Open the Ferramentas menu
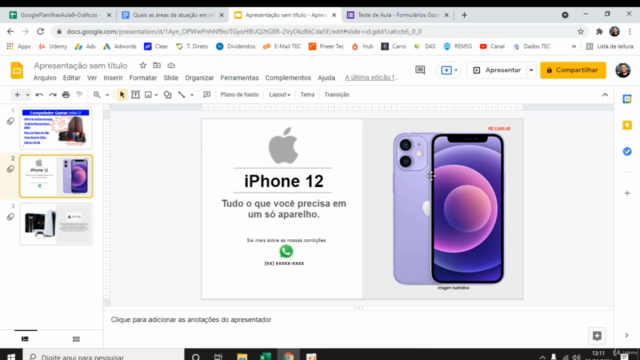Screen dimensions: 640x360 (x=240, y=78)
